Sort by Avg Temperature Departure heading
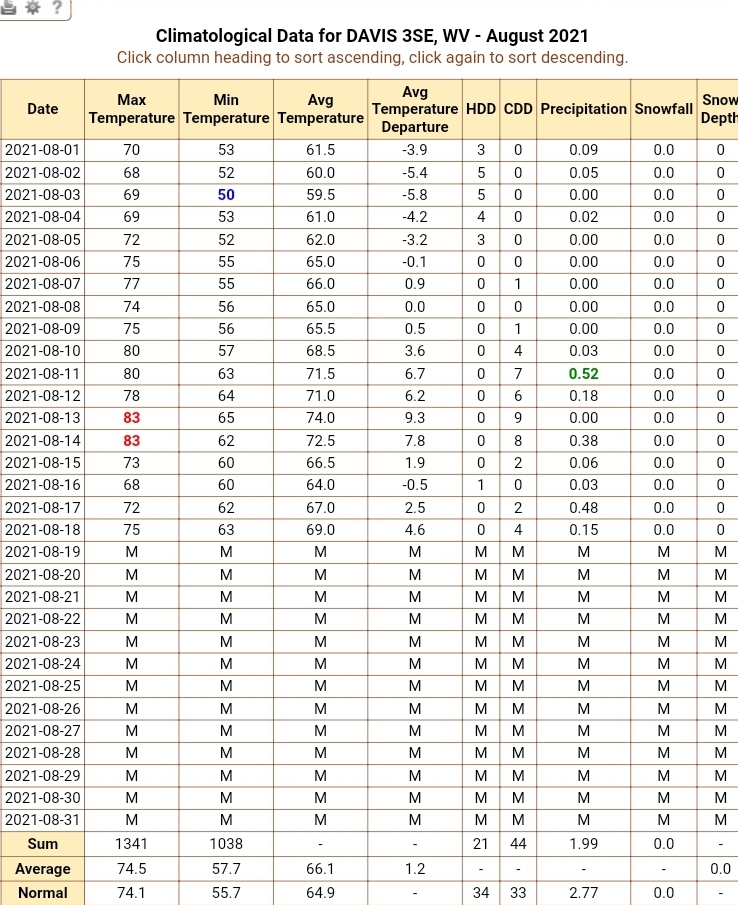 [x=415, y=109]
